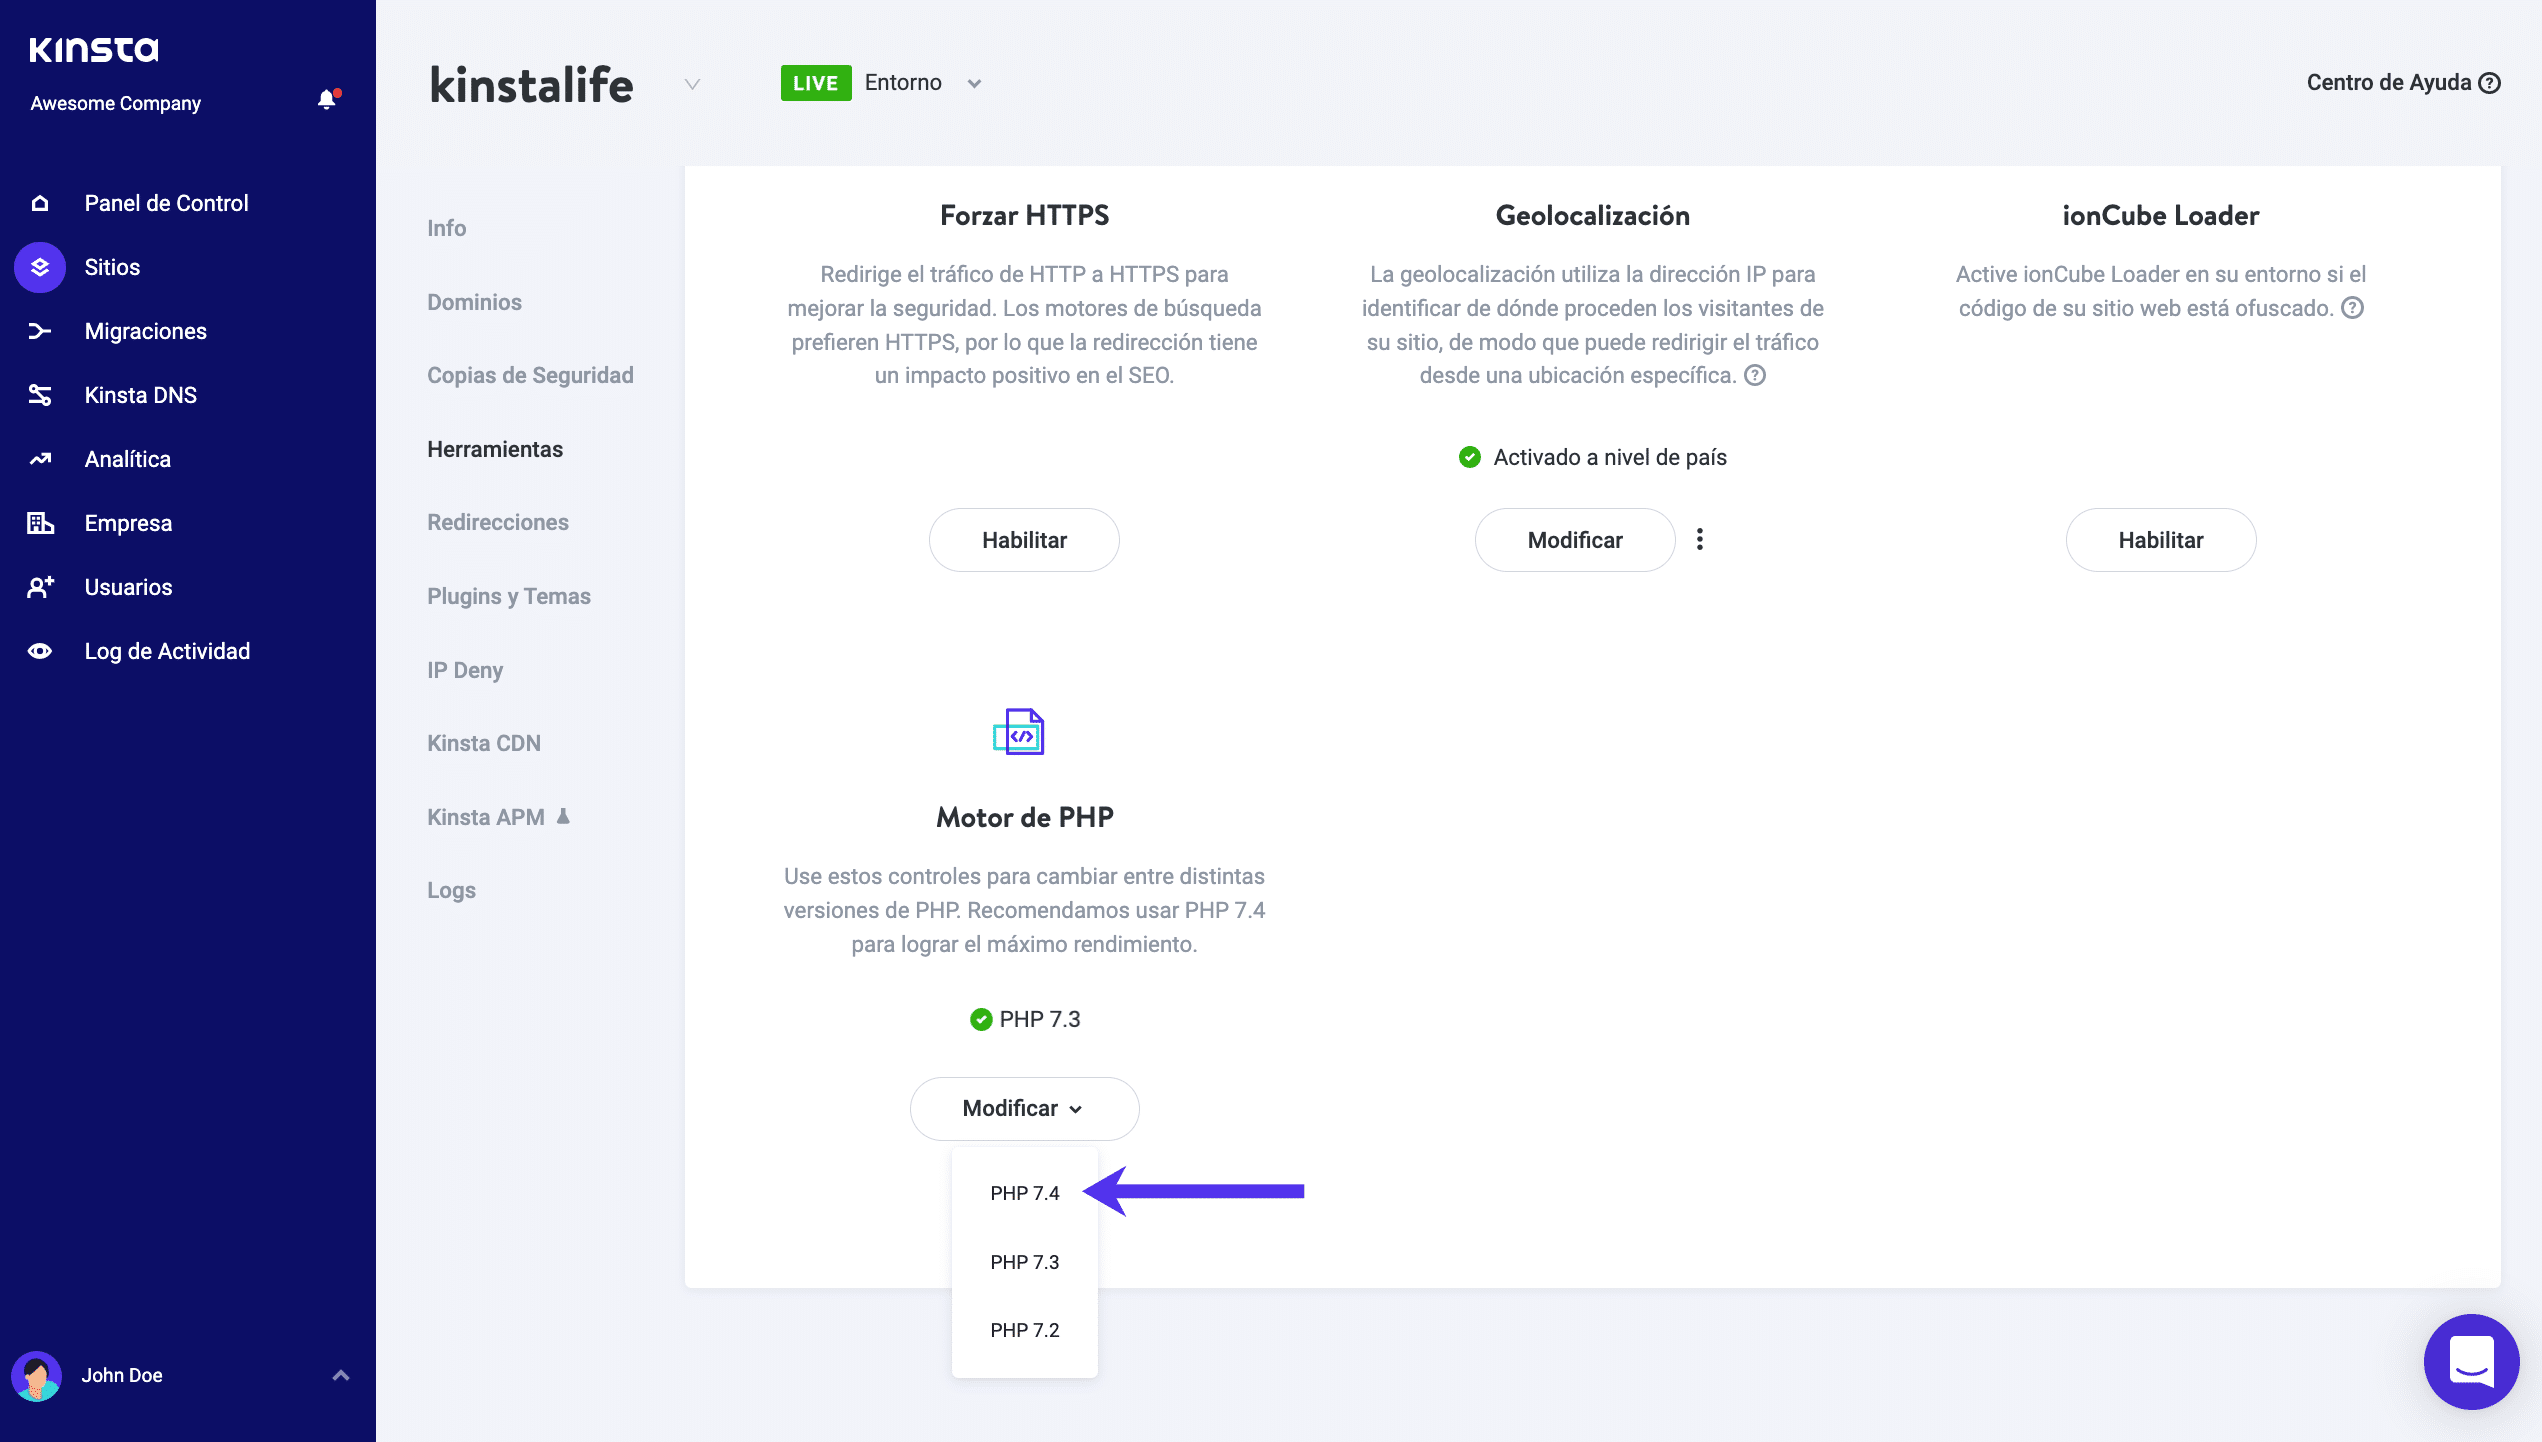This screenshot has height=1442, width=2542.
Task: Click Habilitar under Forzar HTTPS
Action: (1024, 540)
